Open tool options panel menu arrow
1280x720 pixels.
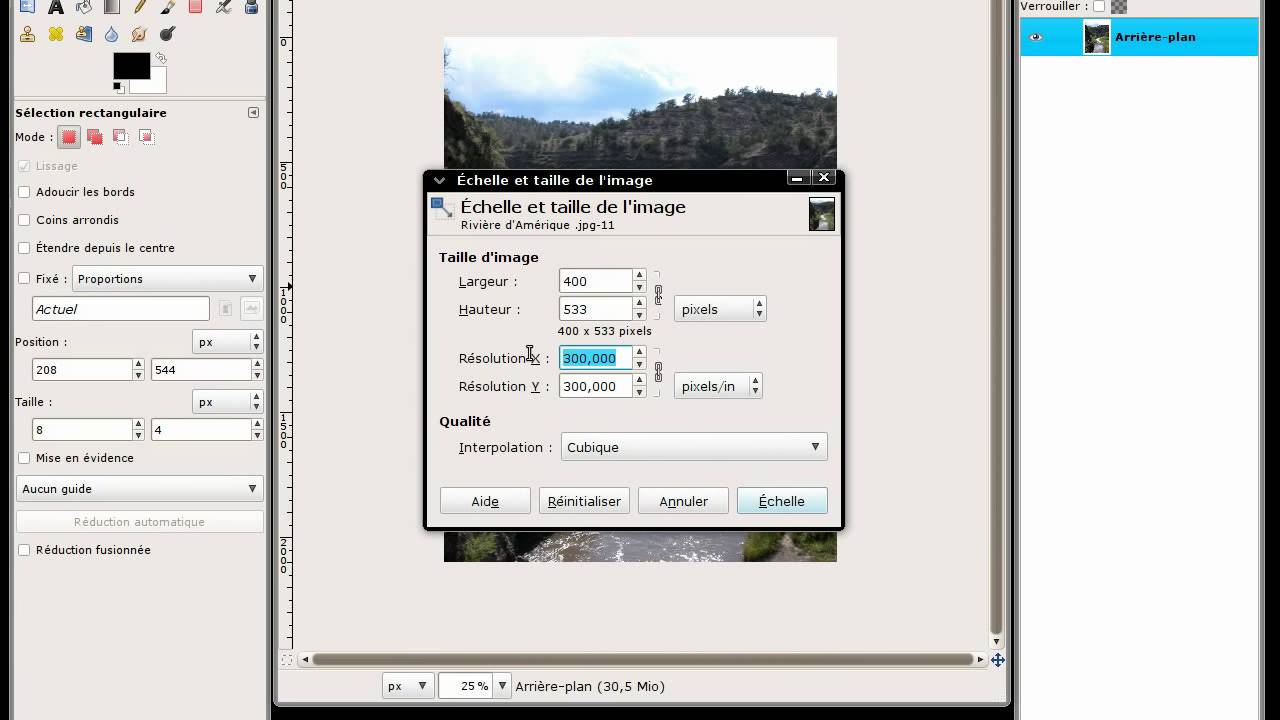point(253,113)
